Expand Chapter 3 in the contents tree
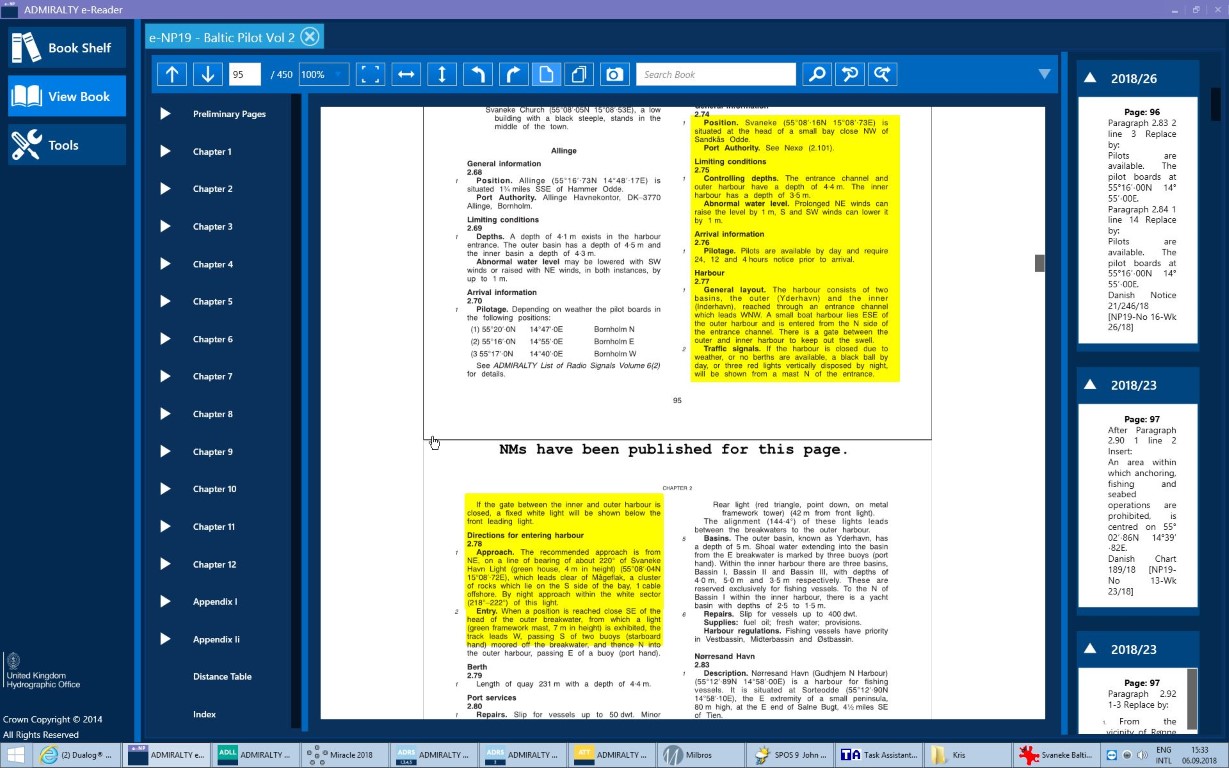This screenshot has width=1229, height=768. tap(165, 227)
